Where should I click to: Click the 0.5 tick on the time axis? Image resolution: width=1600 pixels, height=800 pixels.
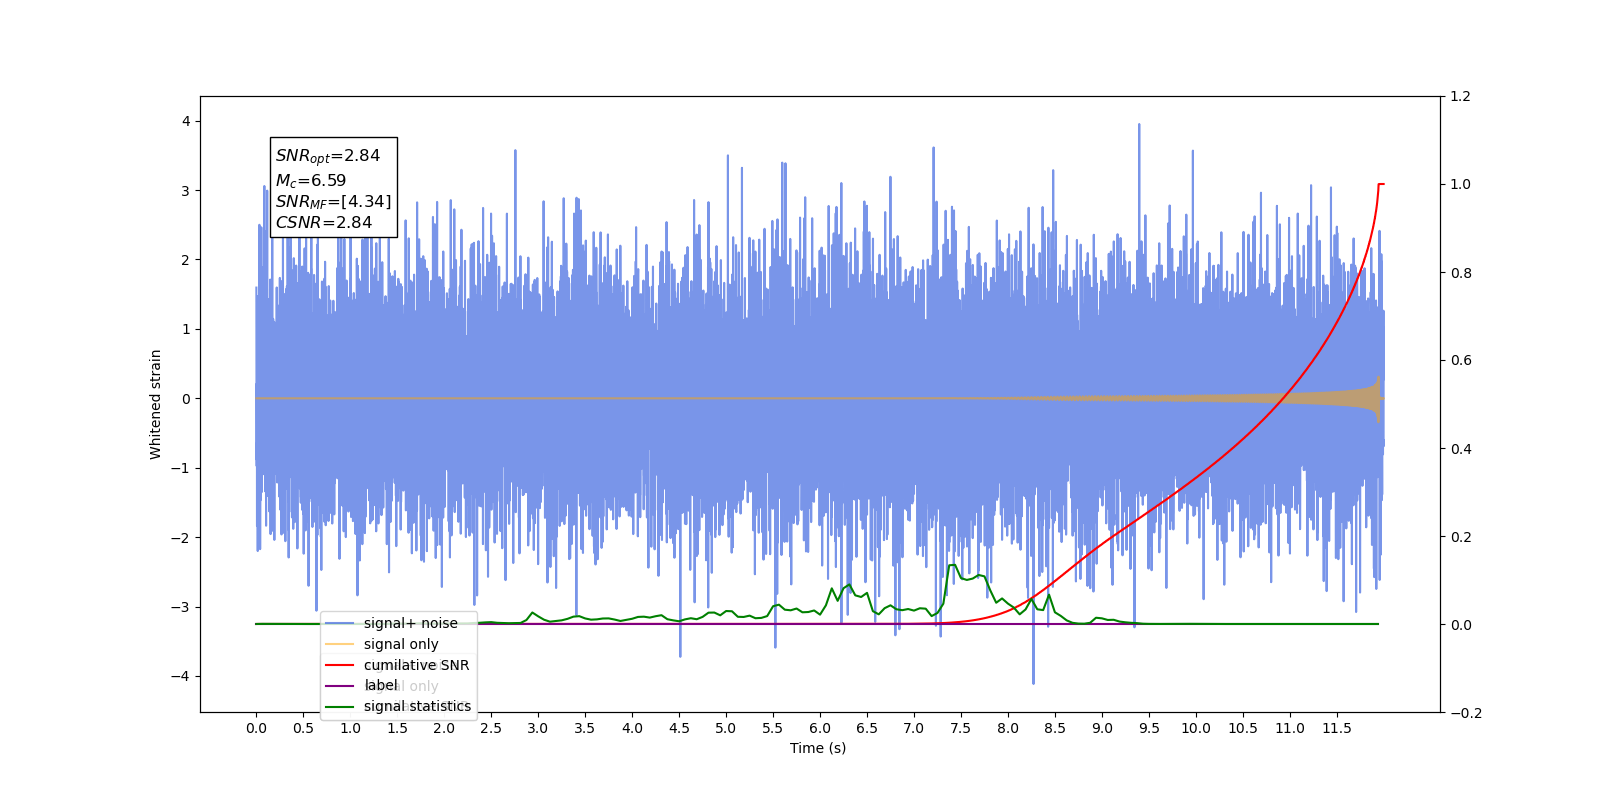303,728
